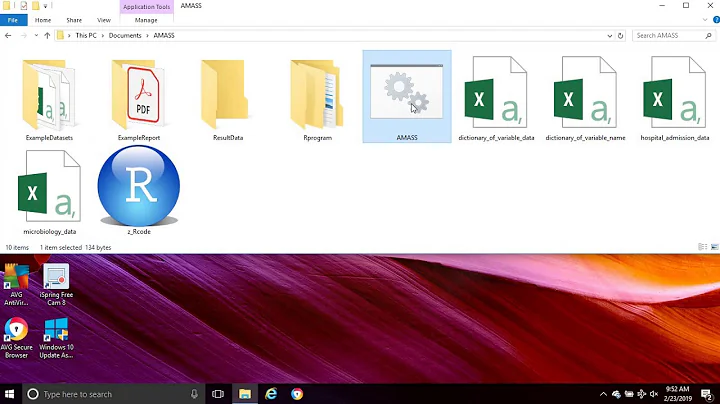Click File Explorer taskbar icon

click(245, 394)
